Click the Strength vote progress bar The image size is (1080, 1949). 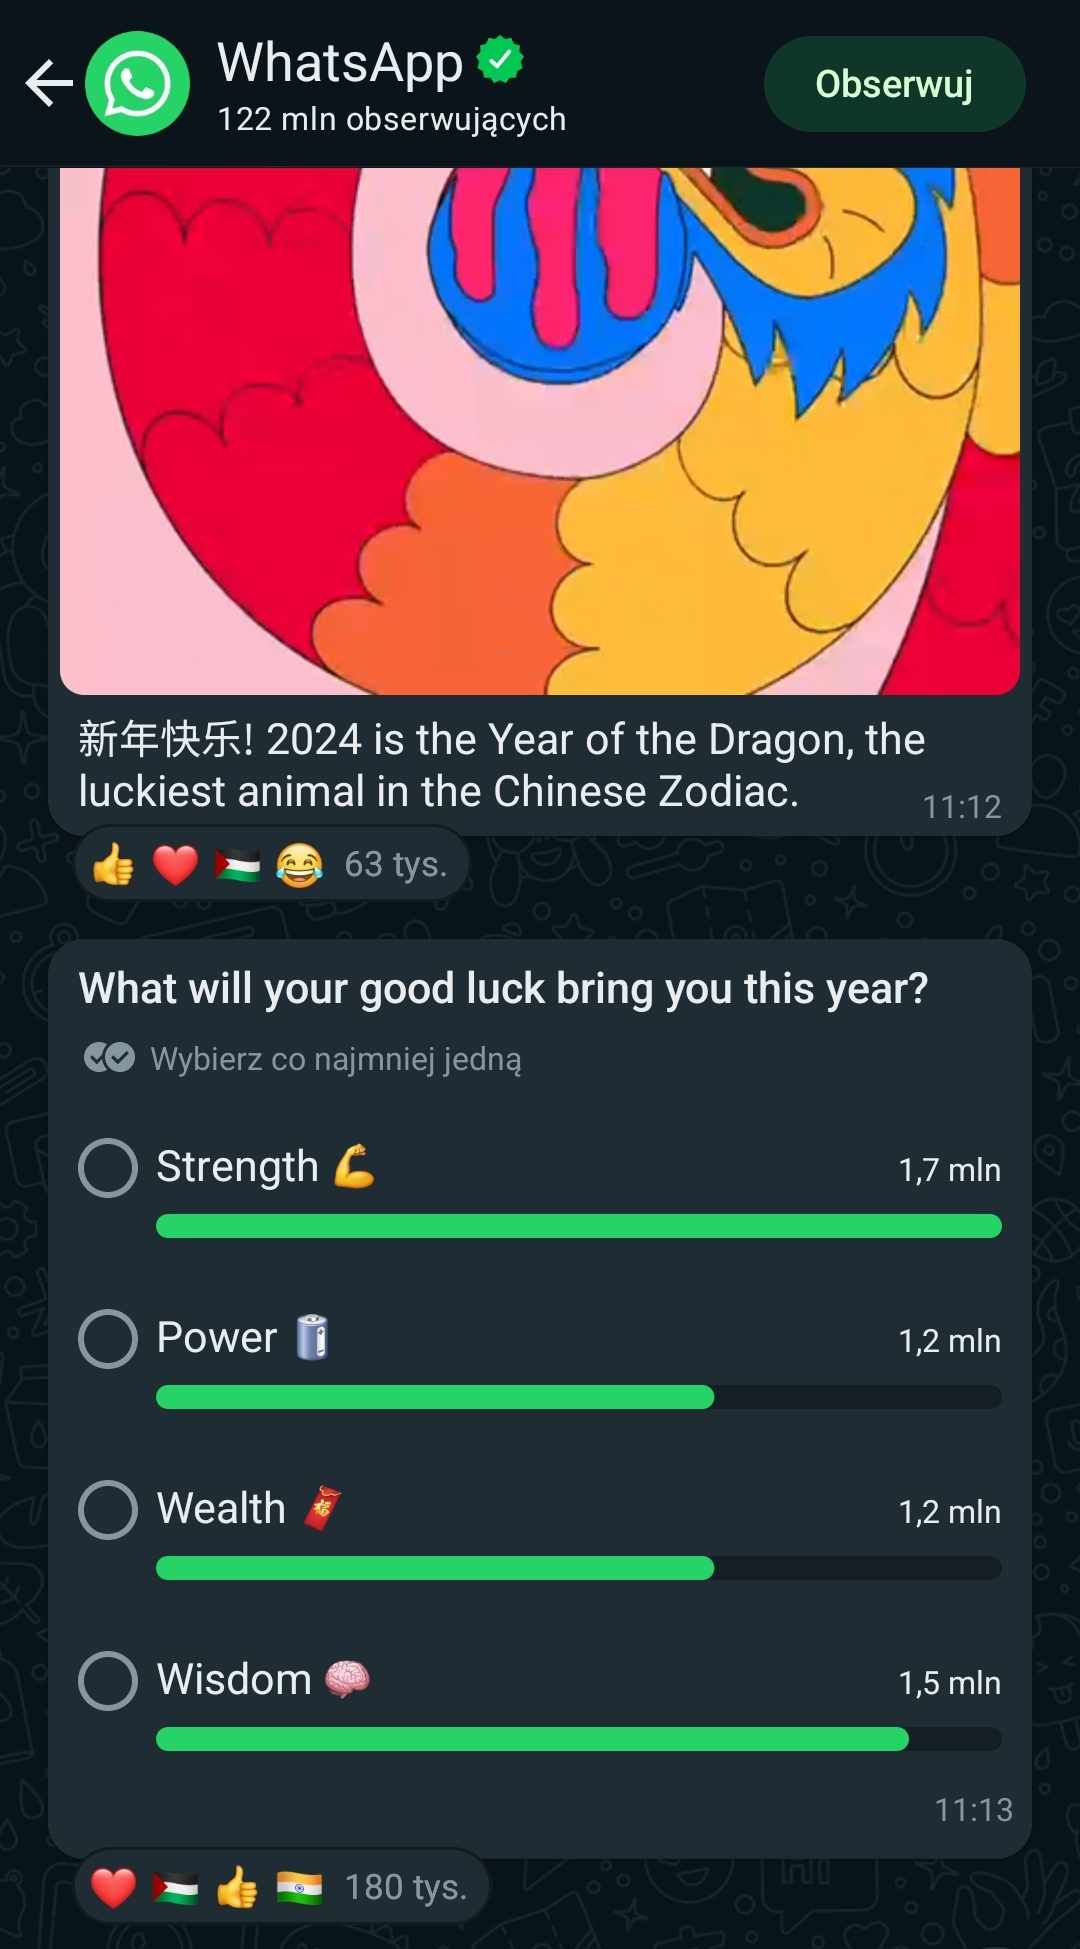click(x=578, y=1226)
